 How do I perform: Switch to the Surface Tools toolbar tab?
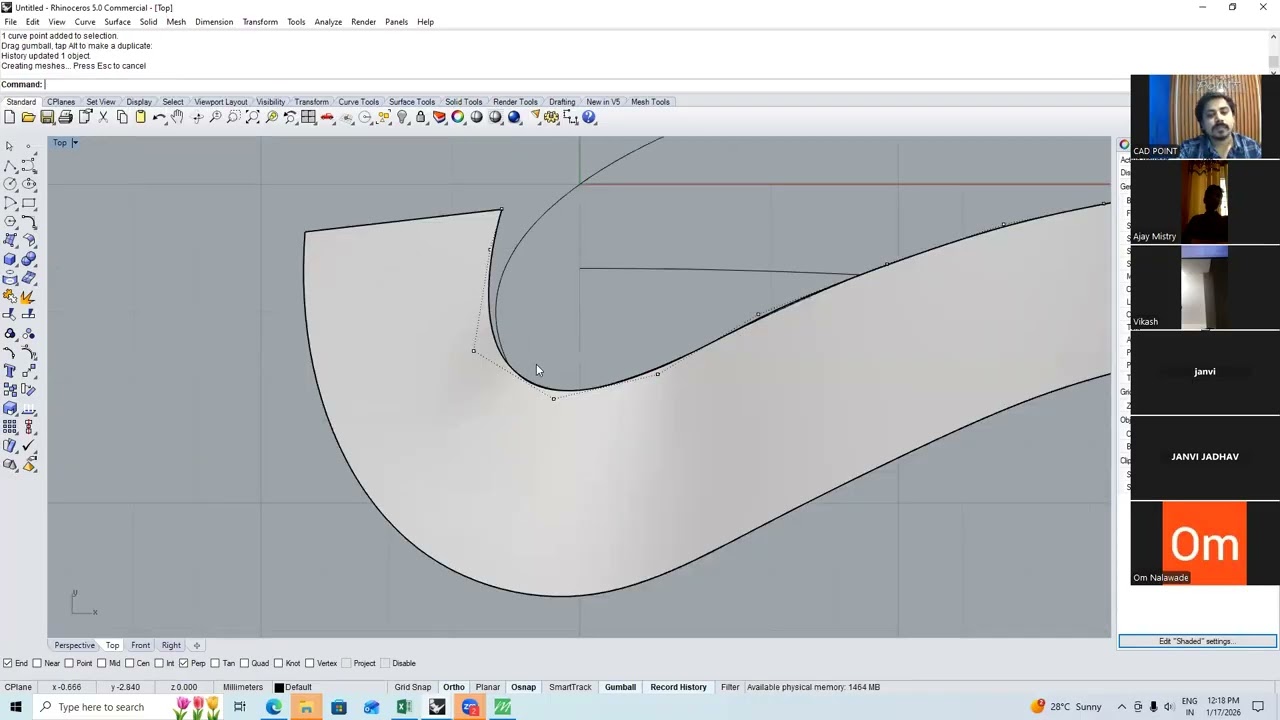tap(412, 102)
